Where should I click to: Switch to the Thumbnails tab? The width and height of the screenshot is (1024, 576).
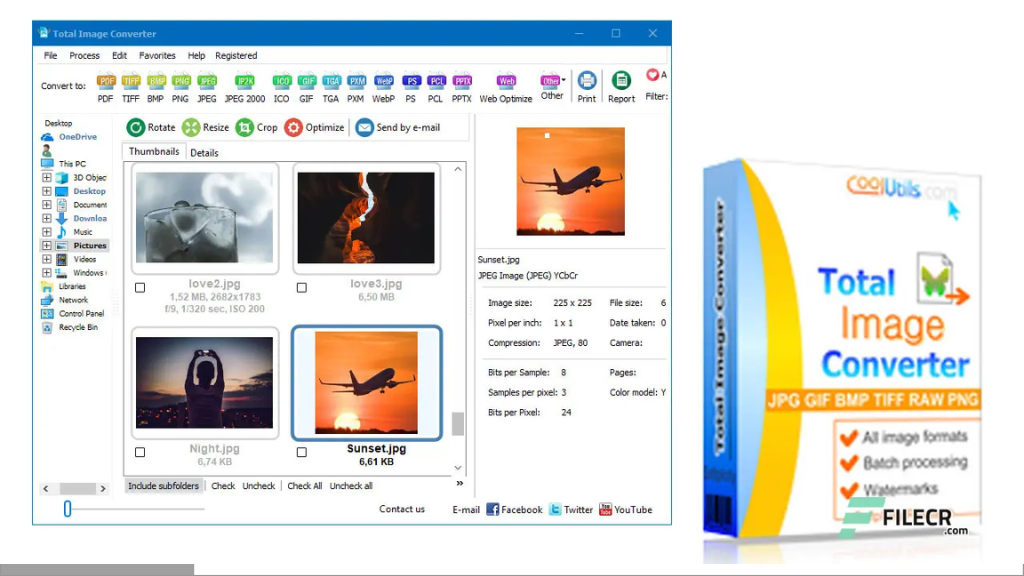[154, 152]
